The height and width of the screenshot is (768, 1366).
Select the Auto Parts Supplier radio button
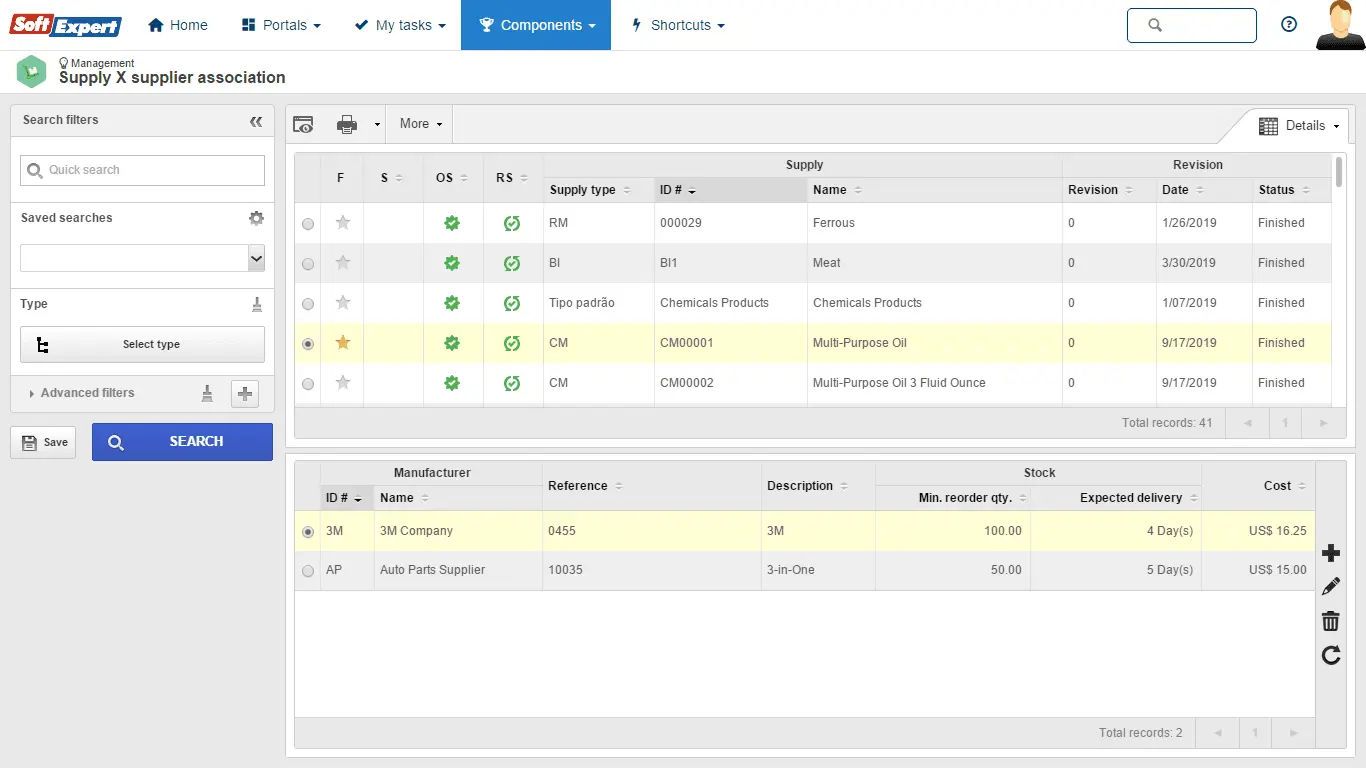tap(308, 571)
